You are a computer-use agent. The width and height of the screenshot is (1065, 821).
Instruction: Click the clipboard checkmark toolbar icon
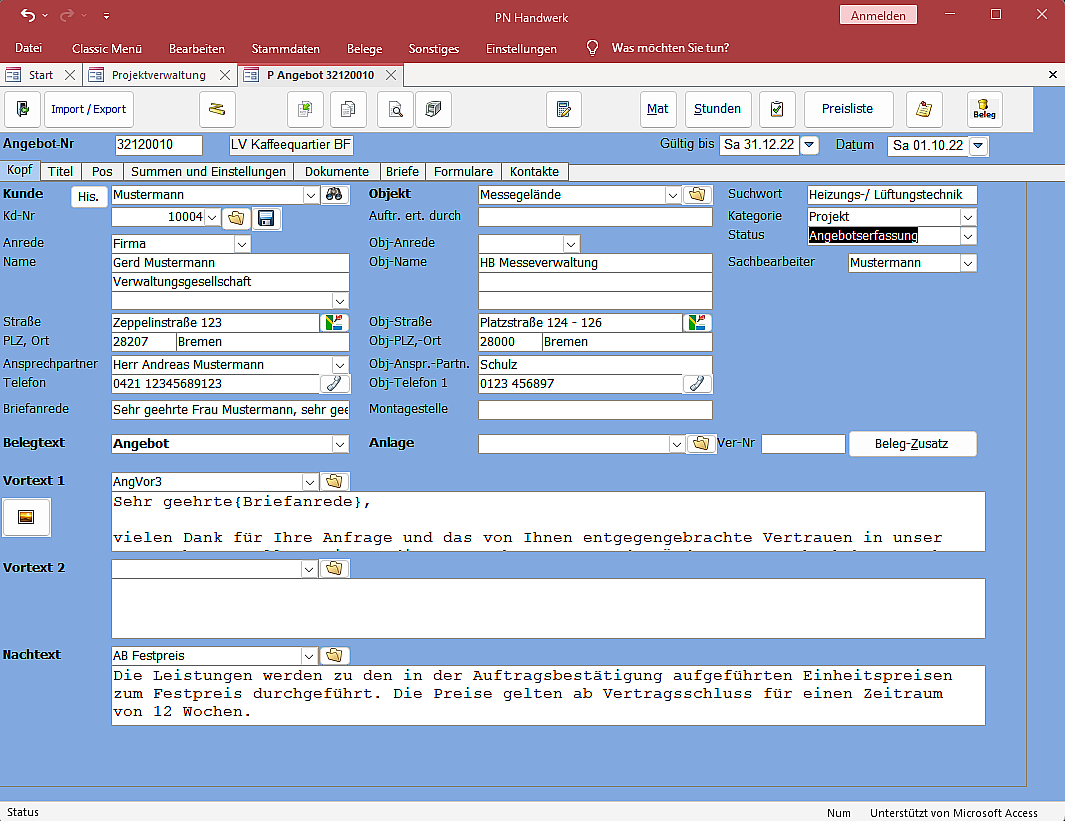point(777,109)
